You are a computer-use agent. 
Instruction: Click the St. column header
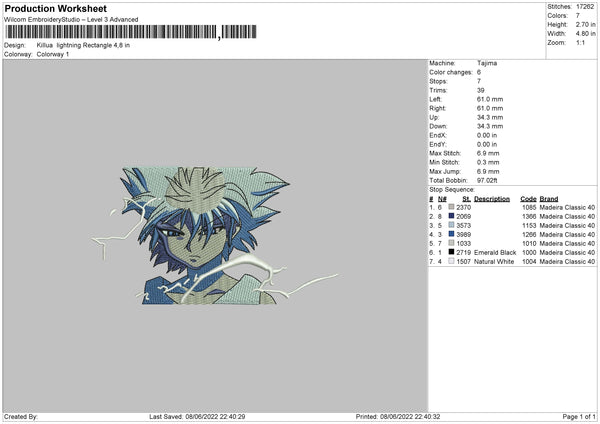(466, 199)
